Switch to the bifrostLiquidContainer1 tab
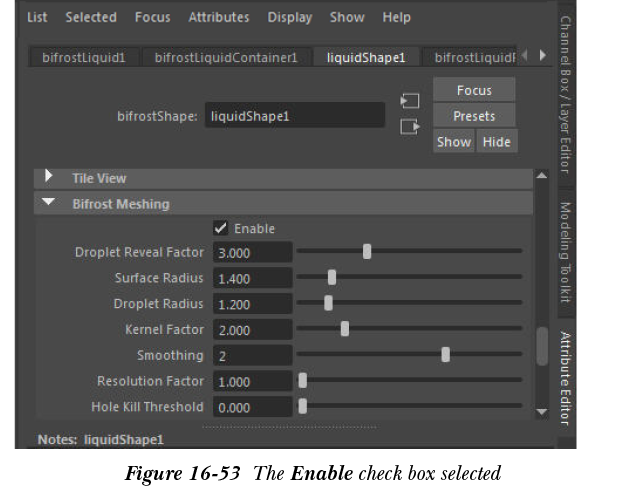Image resolution: width=627 pixels, height=488 pixels. click(226, 57)
